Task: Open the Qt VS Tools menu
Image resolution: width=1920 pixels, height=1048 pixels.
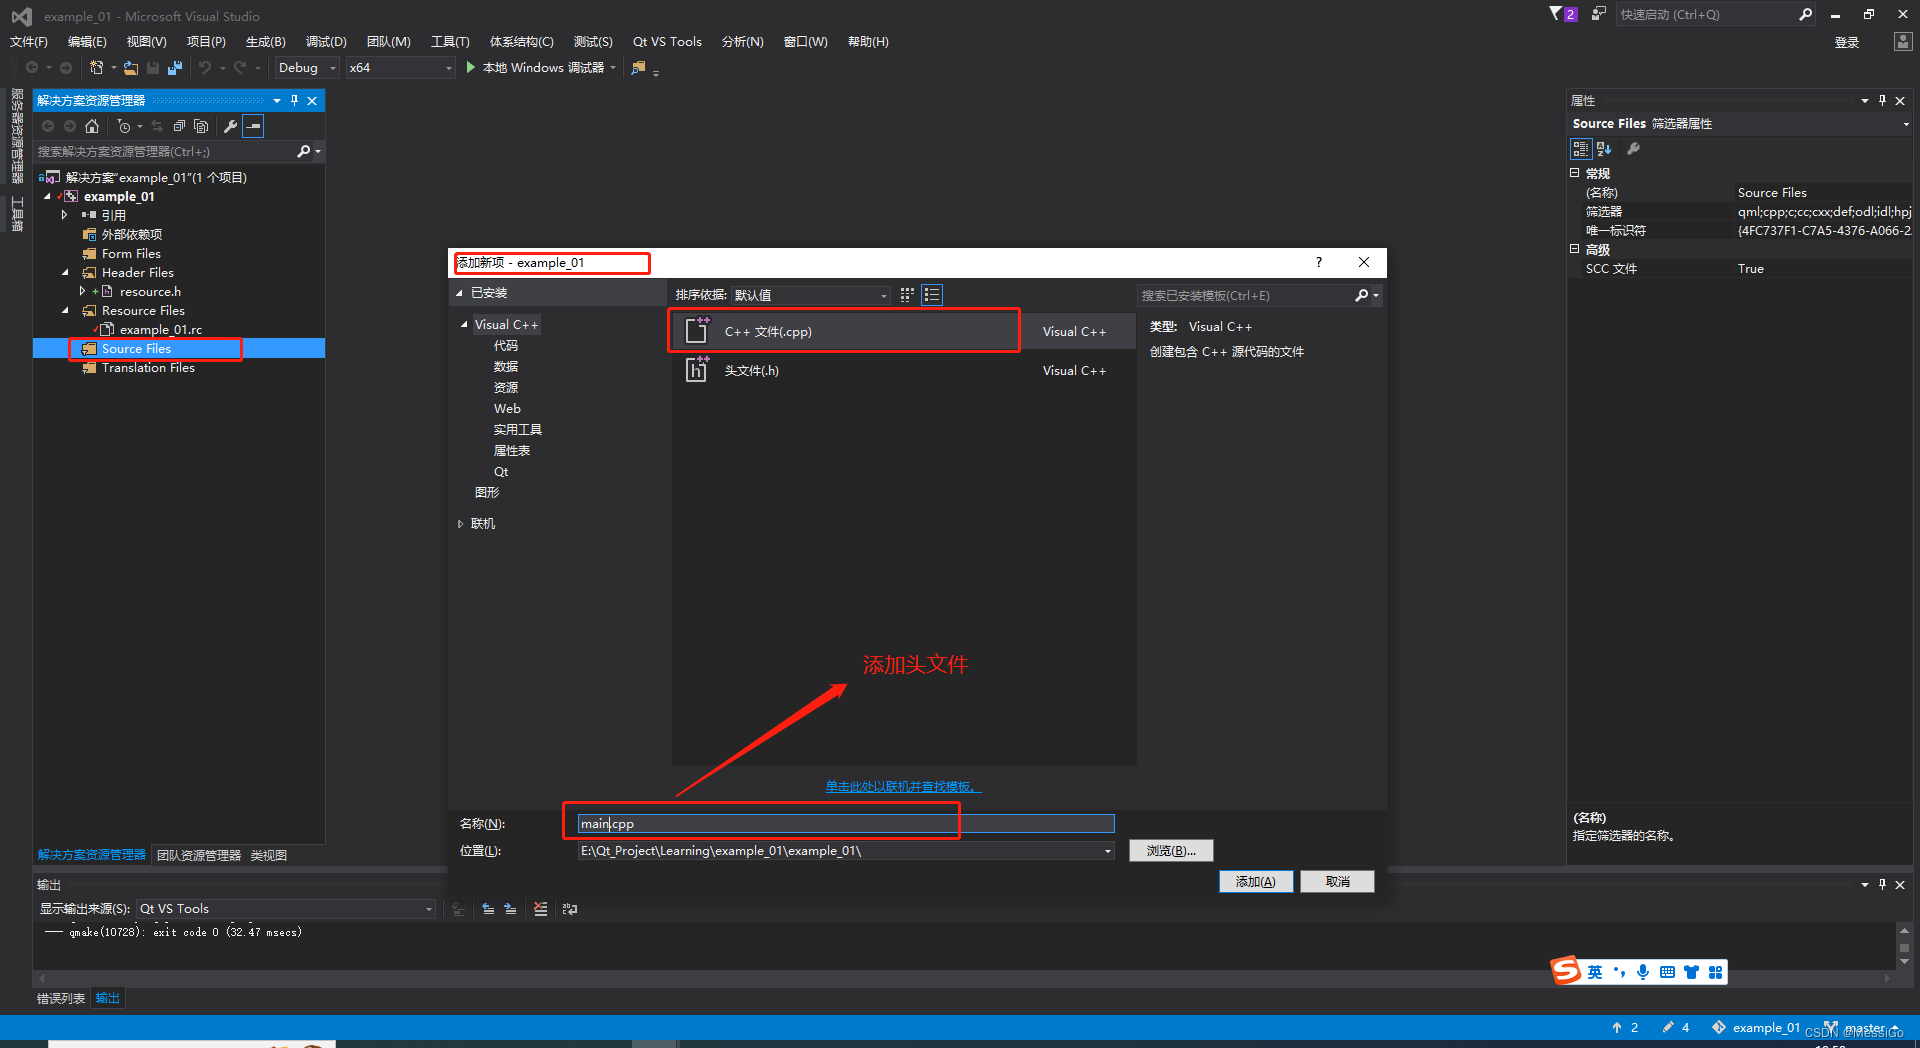Action: [667, 42]
